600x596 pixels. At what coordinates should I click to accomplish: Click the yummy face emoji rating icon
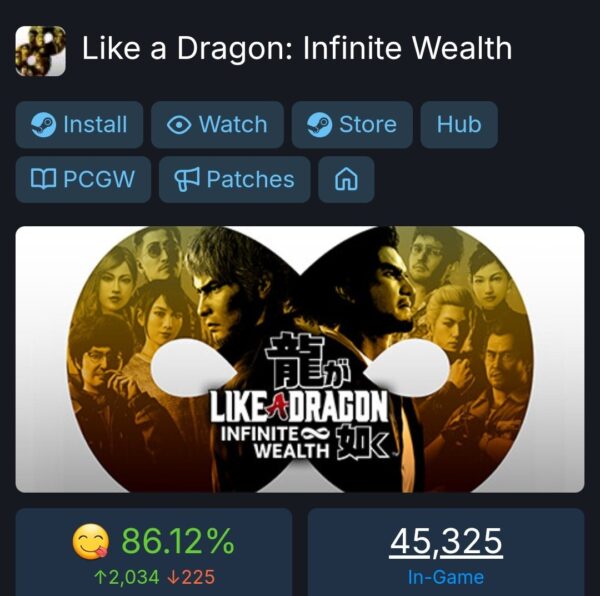tap(91, 542)
